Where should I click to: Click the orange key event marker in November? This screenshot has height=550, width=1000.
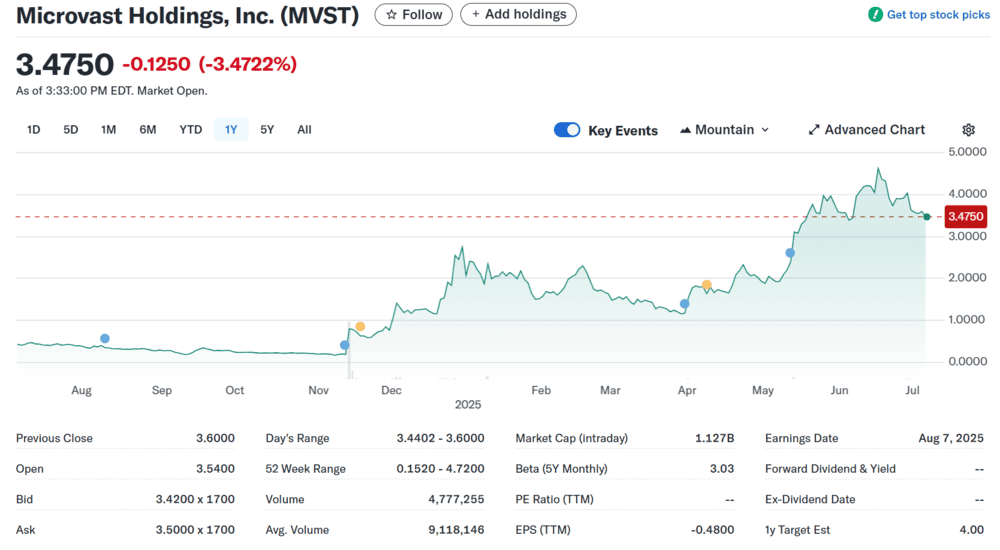pos(360,327)
